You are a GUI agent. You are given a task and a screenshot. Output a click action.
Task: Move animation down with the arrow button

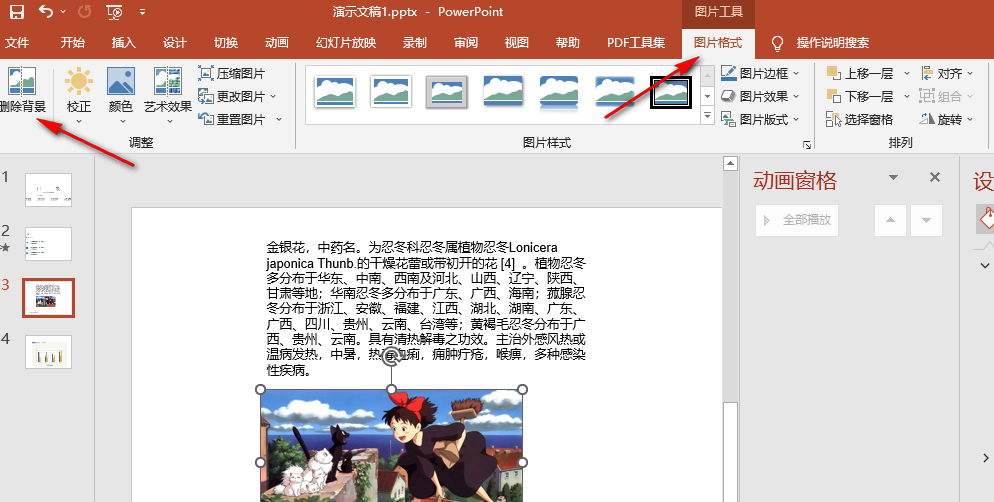point(926,220)
